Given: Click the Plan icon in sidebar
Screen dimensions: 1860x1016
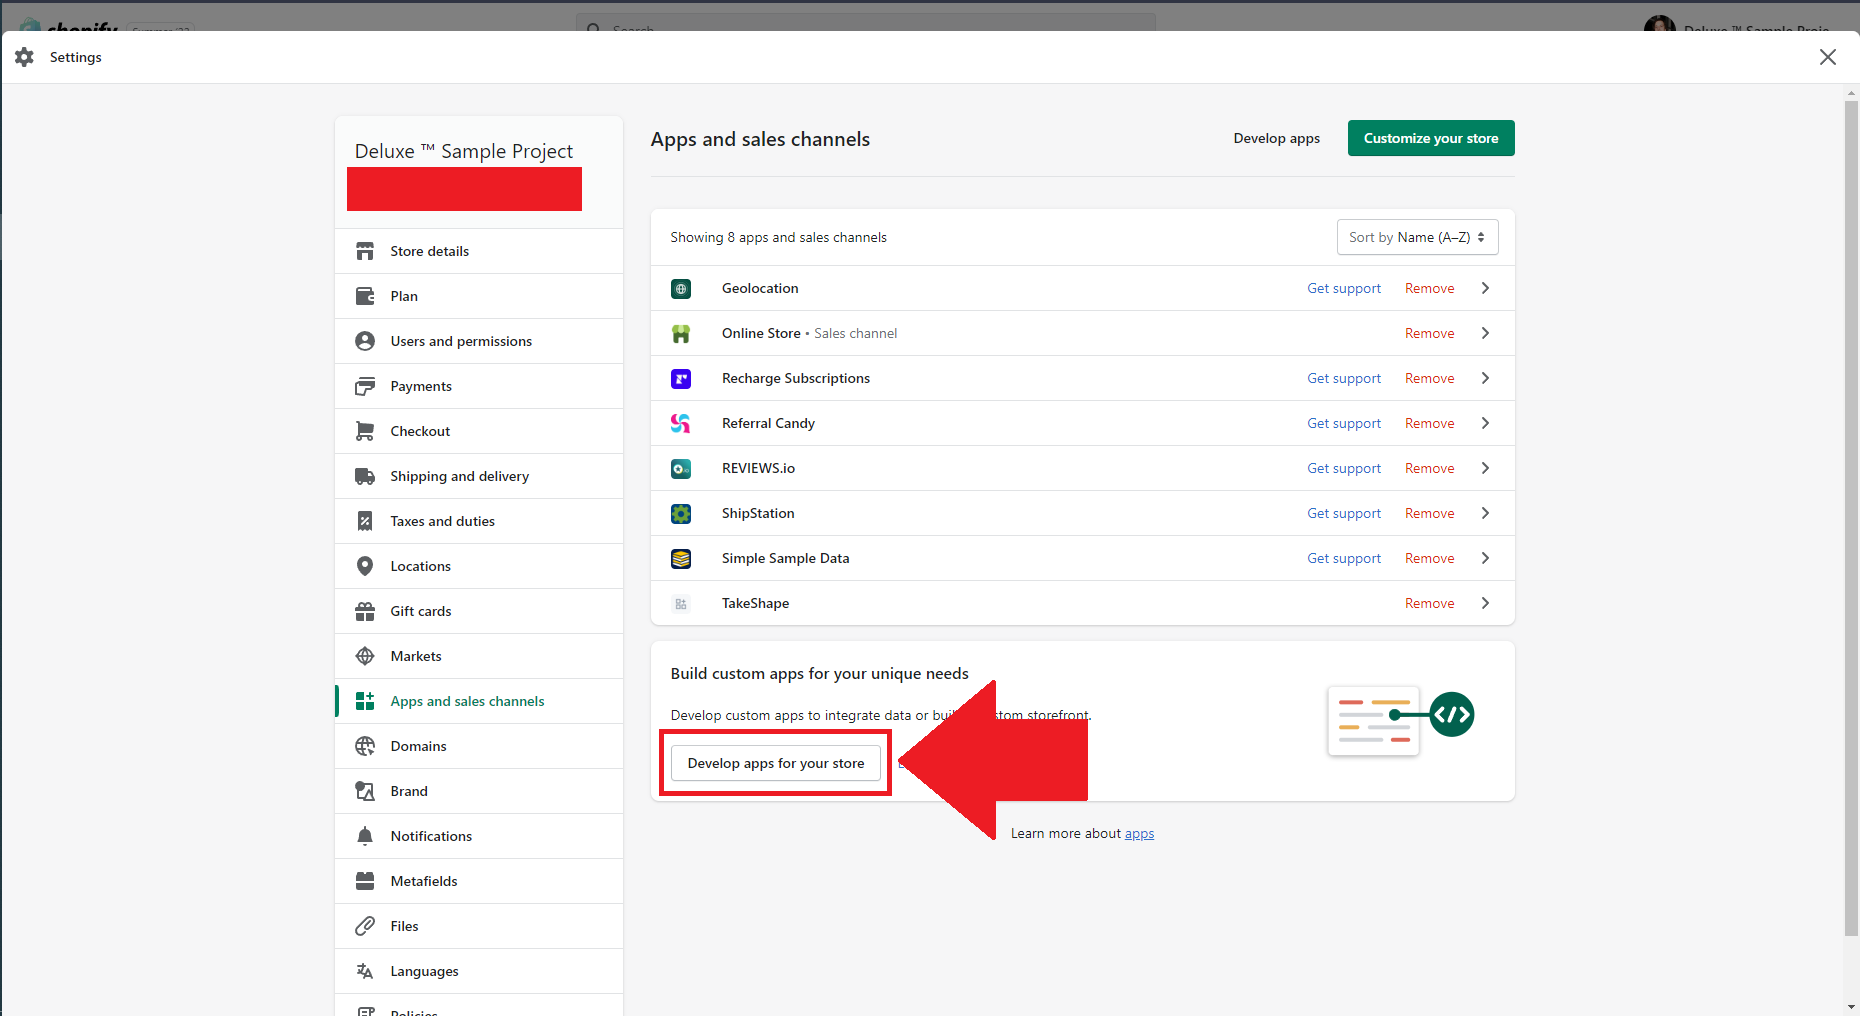Looking at the screenshot, I should coord(365,296).
